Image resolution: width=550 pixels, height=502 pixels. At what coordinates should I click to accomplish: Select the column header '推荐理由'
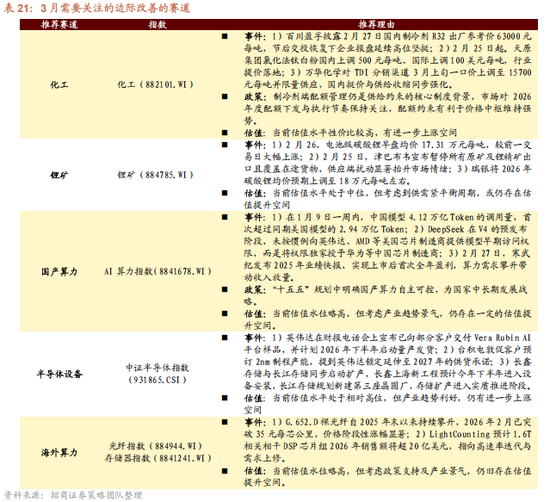tap(376, 25)
